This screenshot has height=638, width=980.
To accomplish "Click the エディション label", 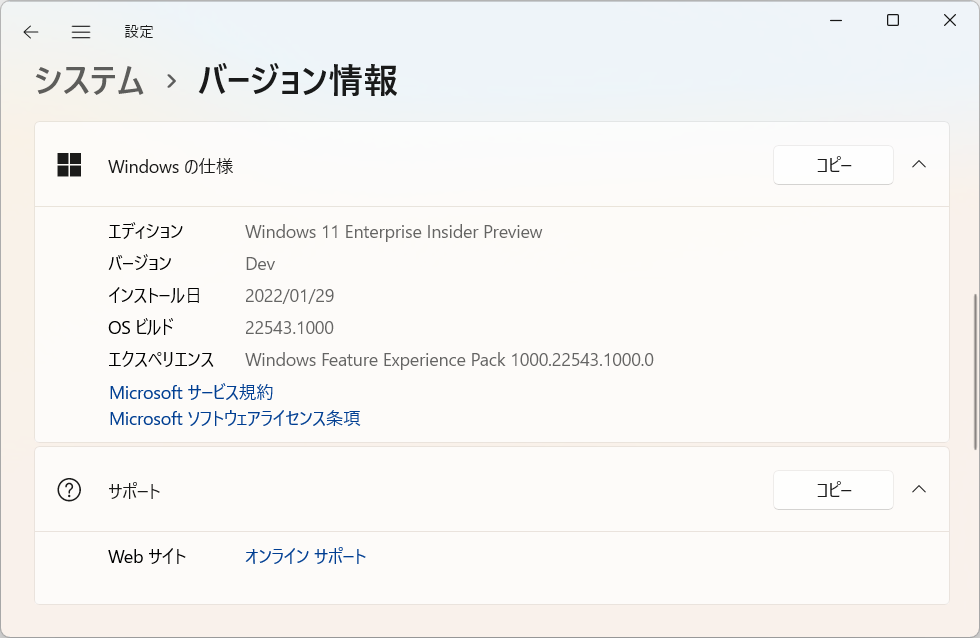I will tap(146, 231).
